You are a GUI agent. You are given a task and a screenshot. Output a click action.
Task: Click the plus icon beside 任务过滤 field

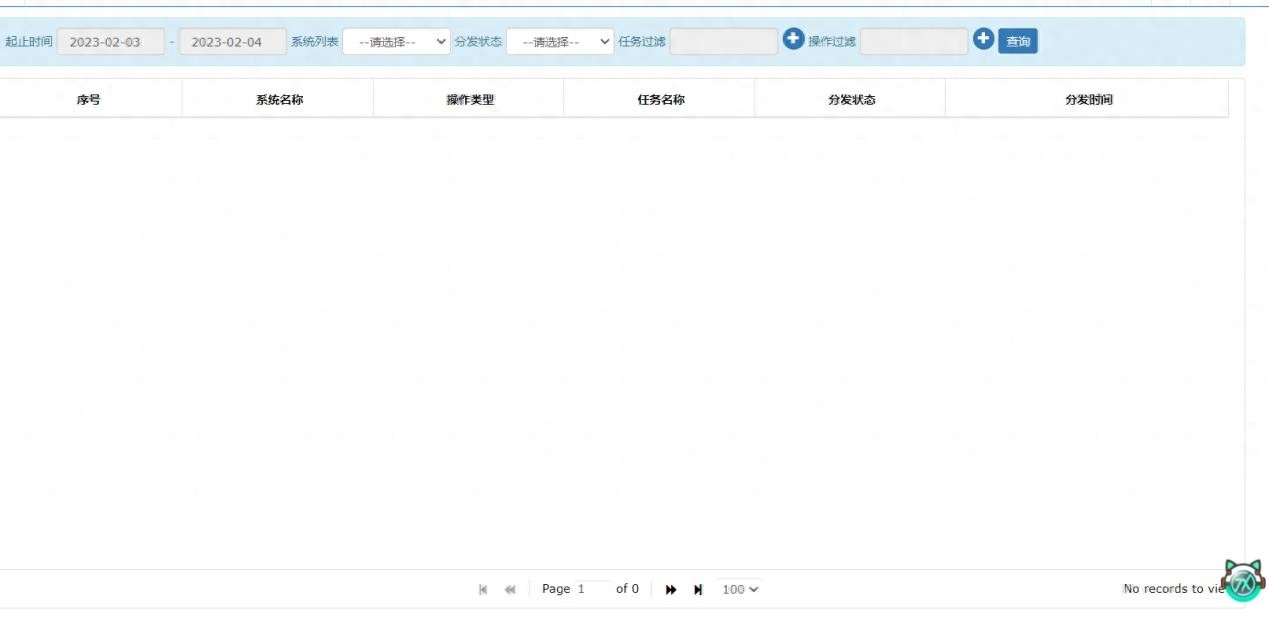pos(793,39)
